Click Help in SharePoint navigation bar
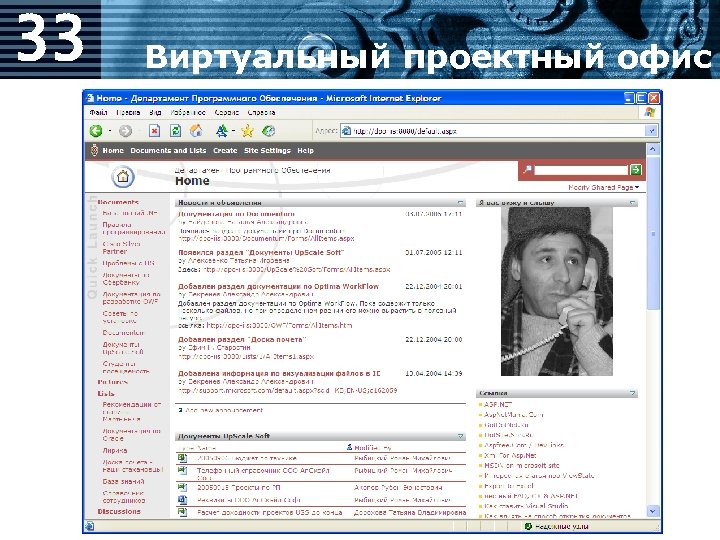 click(305, 151)
